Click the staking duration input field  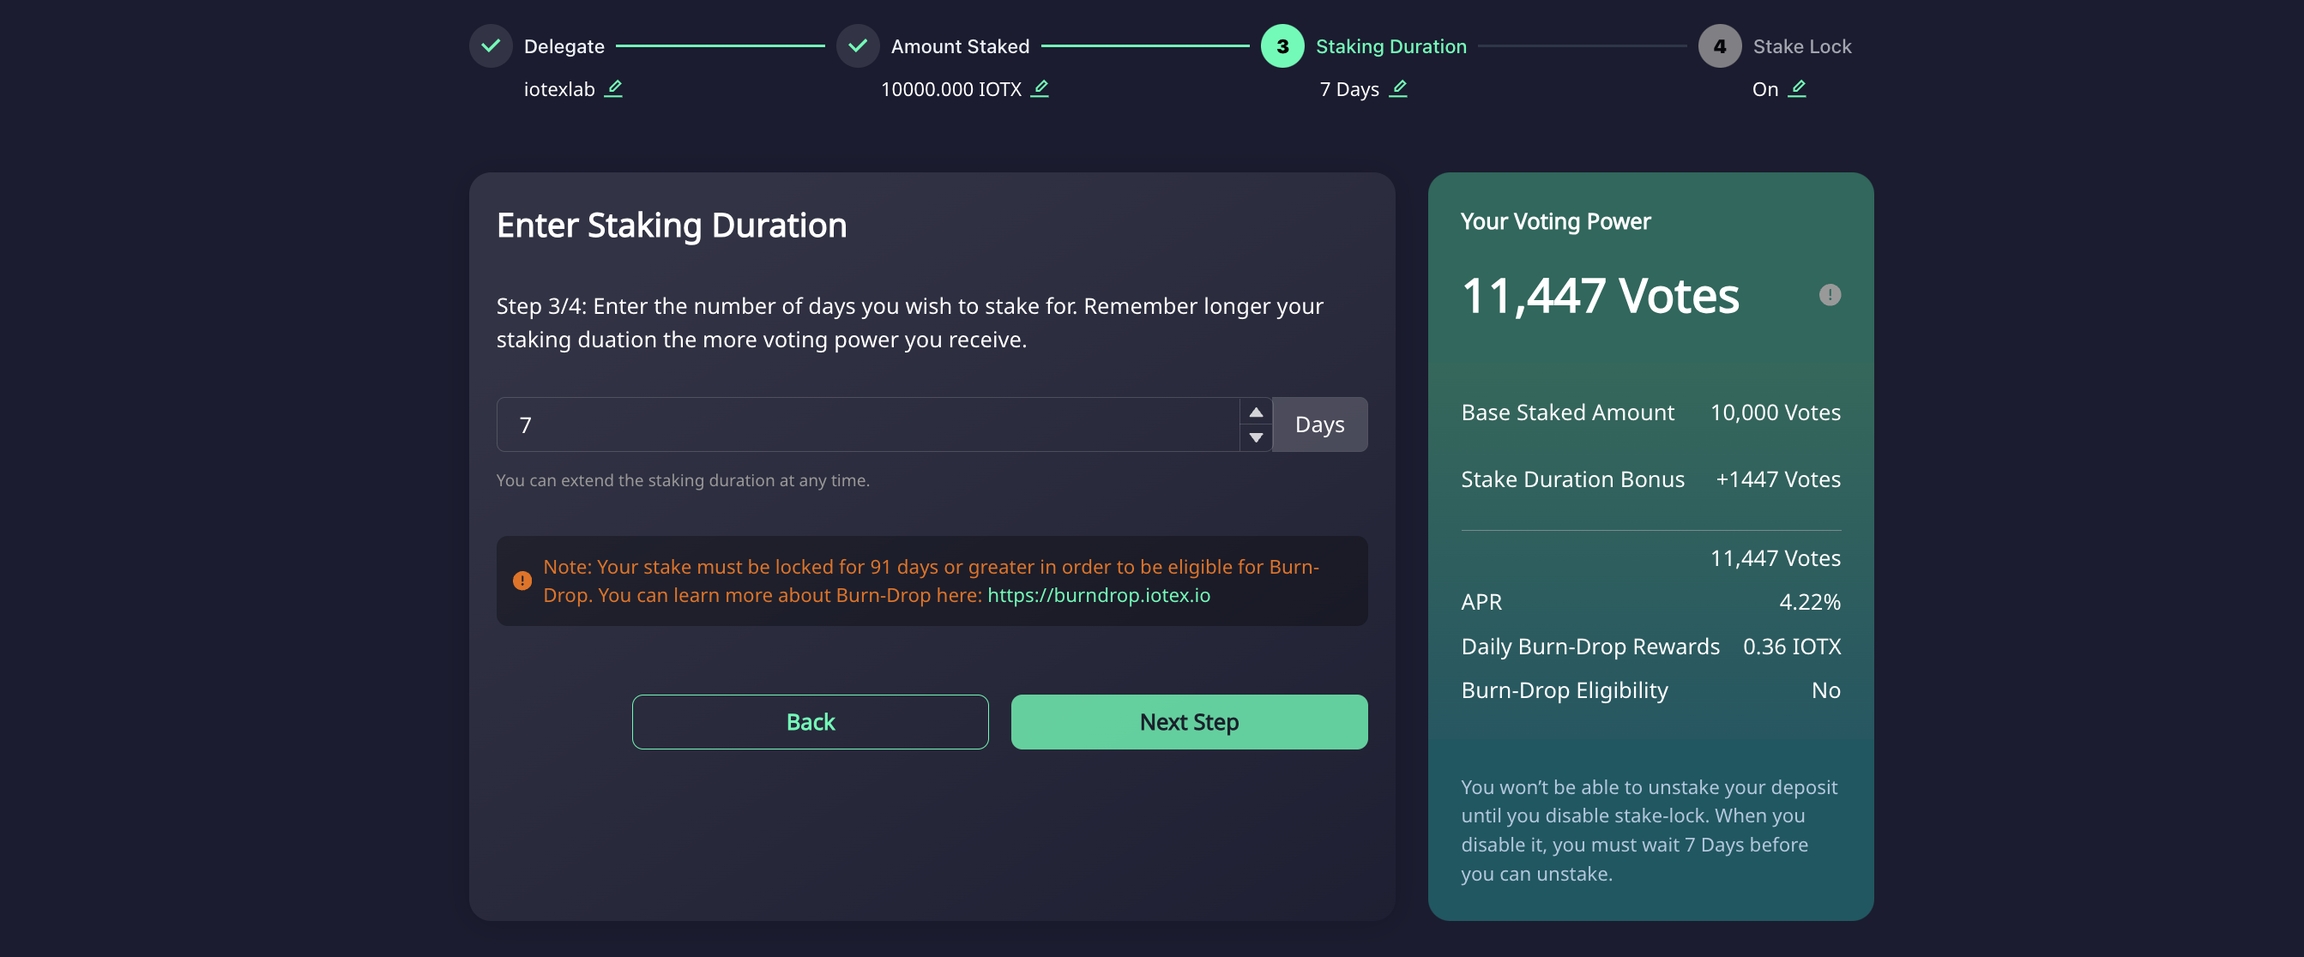pyautogui.click(x=867, y=425)
